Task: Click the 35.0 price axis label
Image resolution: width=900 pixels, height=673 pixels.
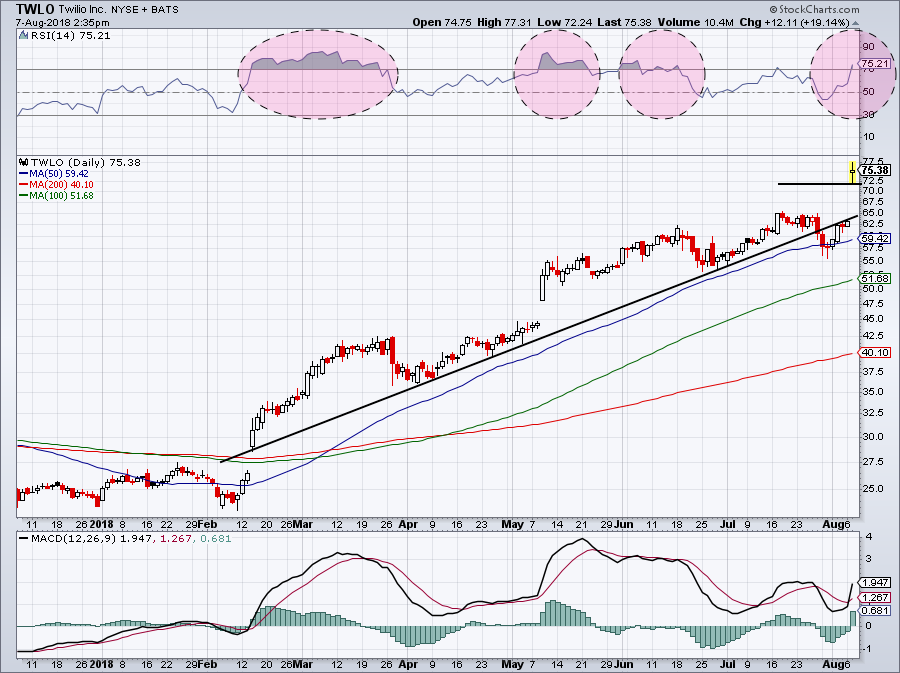Action: [x=872, y=392]
